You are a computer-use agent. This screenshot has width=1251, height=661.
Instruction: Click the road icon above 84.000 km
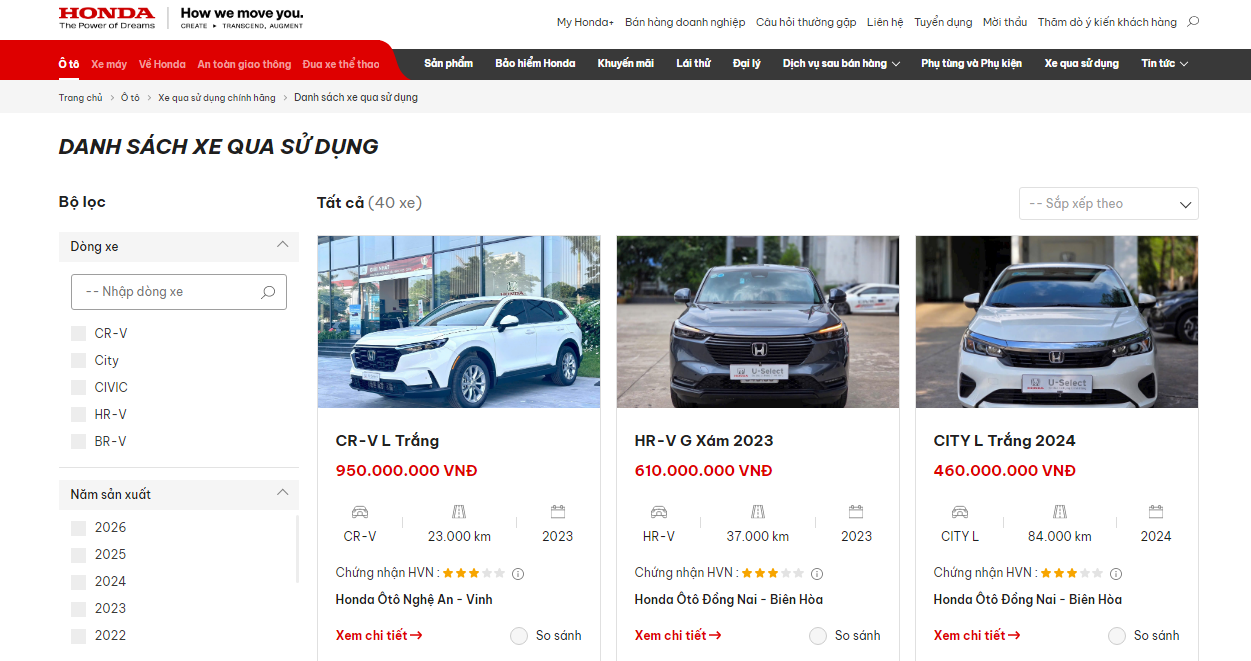tap(1059, 512)
